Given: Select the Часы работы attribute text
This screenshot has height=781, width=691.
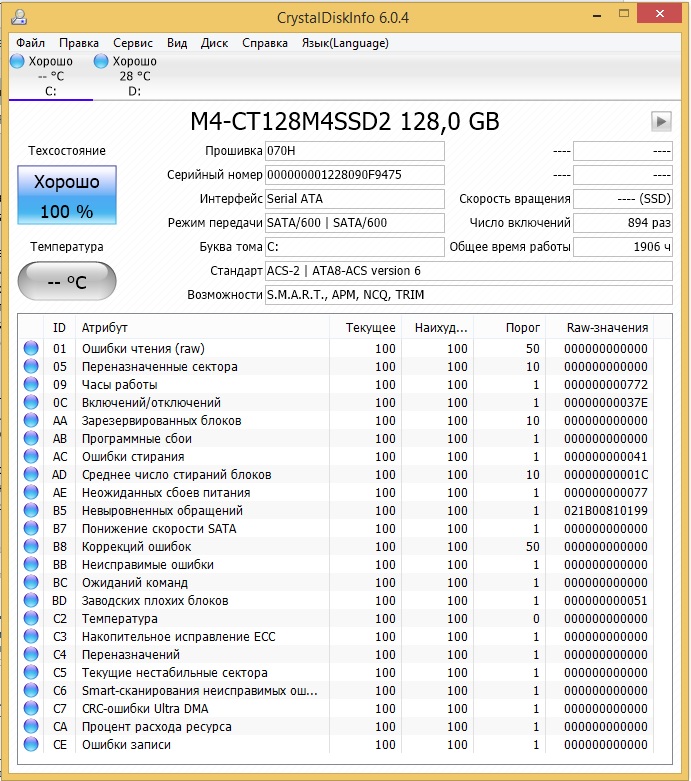Looking at the screenshot, I should 120,385.
